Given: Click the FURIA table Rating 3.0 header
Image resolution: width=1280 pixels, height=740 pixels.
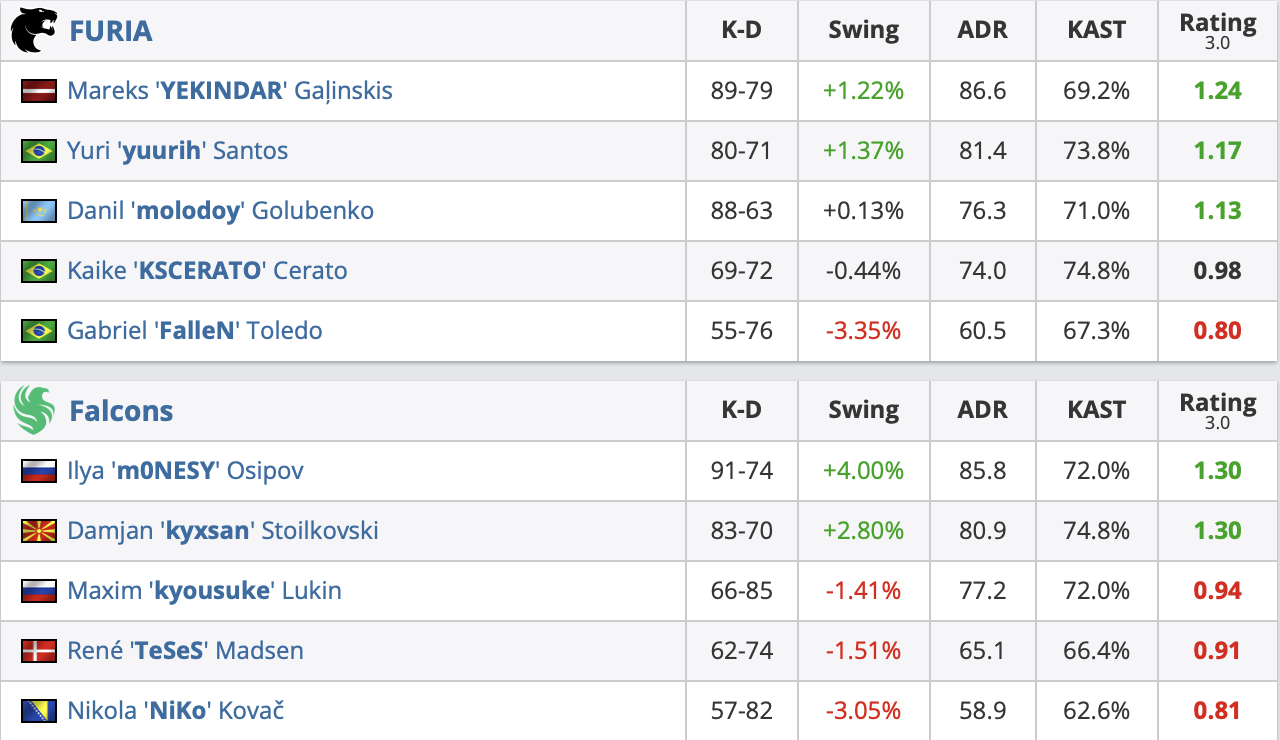Looking at the screenshot, I should (x=1217, y=31).
